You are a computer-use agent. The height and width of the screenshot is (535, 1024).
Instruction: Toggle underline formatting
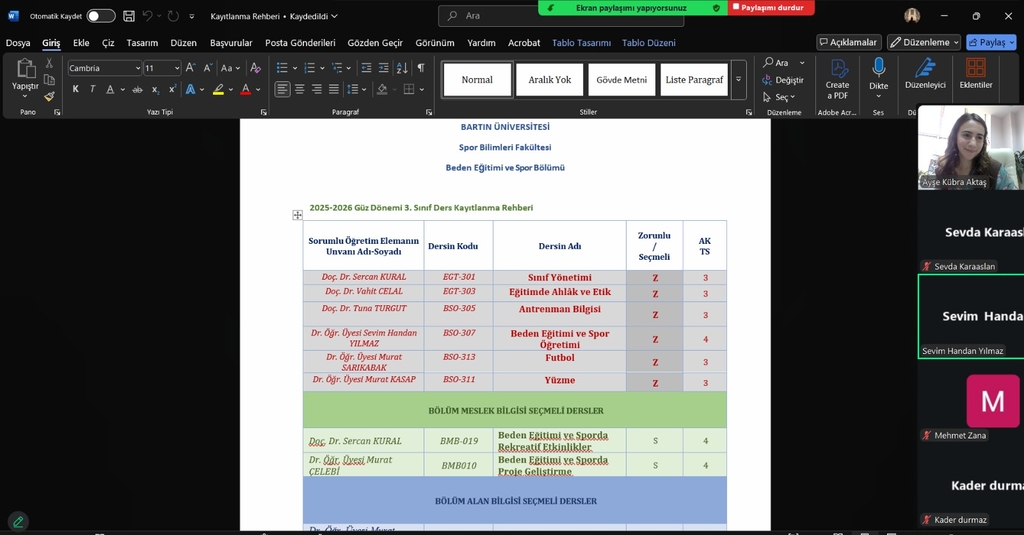coord(110,89)
